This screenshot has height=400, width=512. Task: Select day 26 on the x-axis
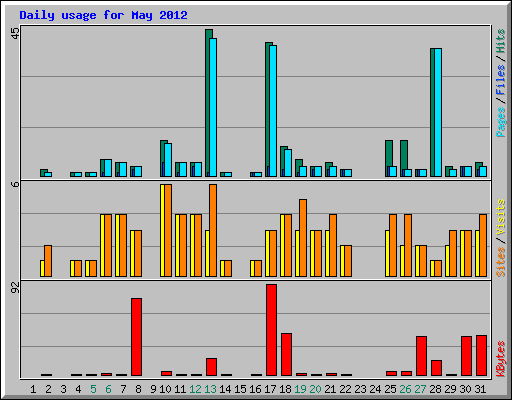point(405,389)
